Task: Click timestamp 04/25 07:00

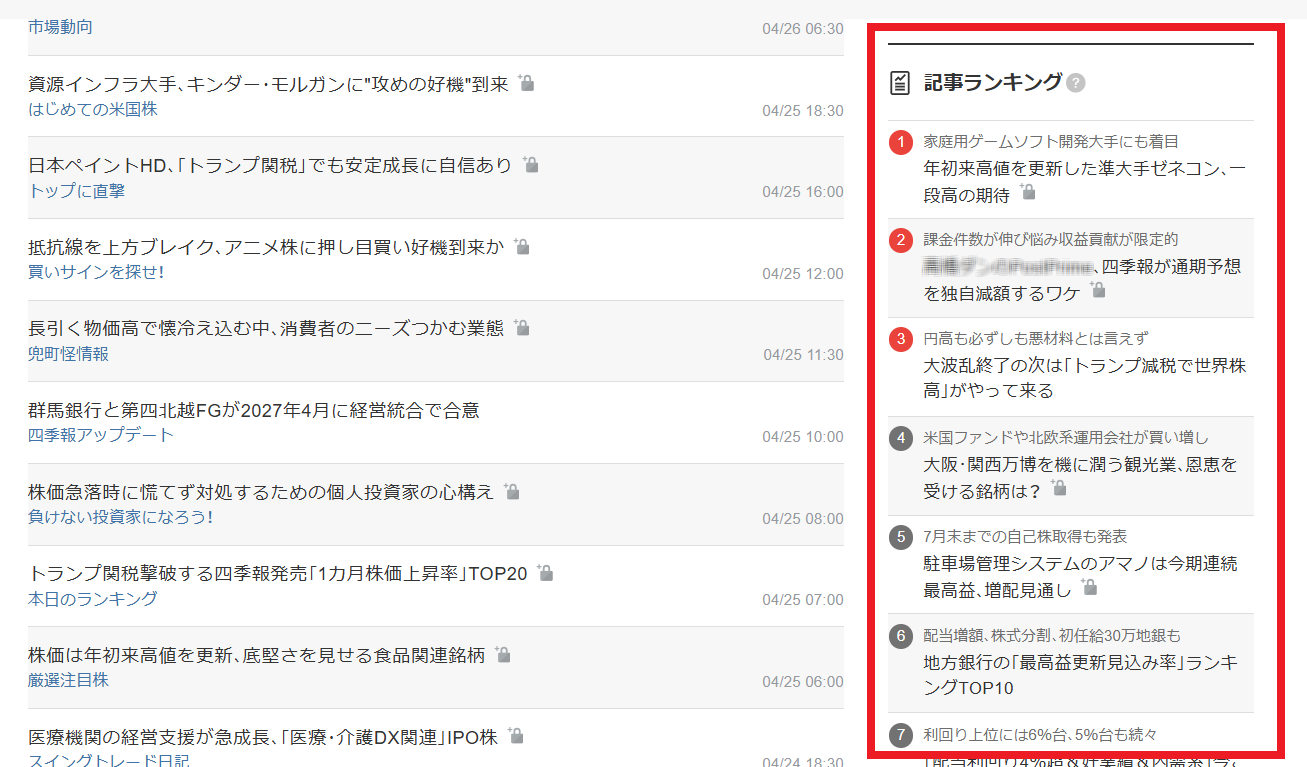Action: (x=803, y=600)
